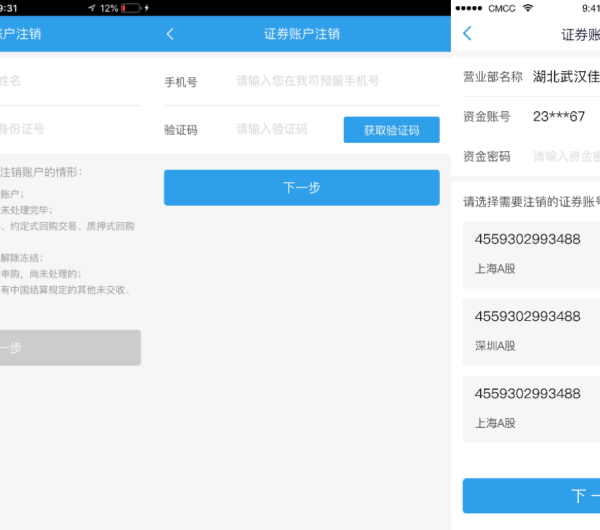Click the Wi-Fi icon next to CMCC
This screenshot has height=530, width=600.
pos(528,8)
